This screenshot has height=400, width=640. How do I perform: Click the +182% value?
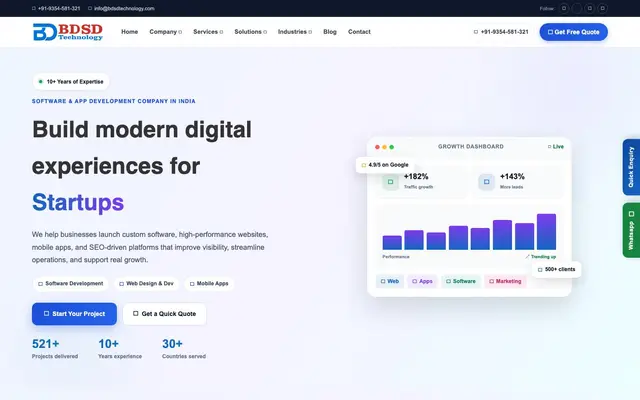coord(416,177)
